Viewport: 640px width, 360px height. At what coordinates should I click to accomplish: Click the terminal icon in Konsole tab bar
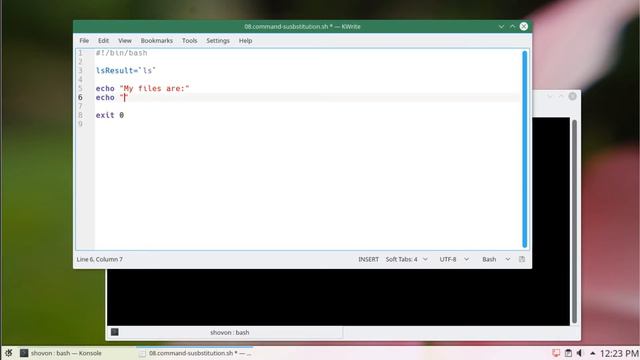[115, 332]
